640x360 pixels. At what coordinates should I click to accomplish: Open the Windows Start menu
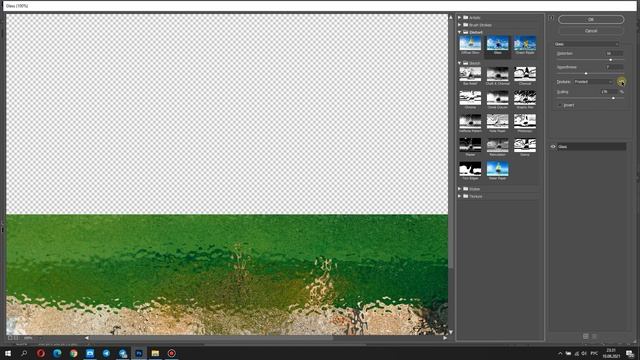tap(8, 353)
